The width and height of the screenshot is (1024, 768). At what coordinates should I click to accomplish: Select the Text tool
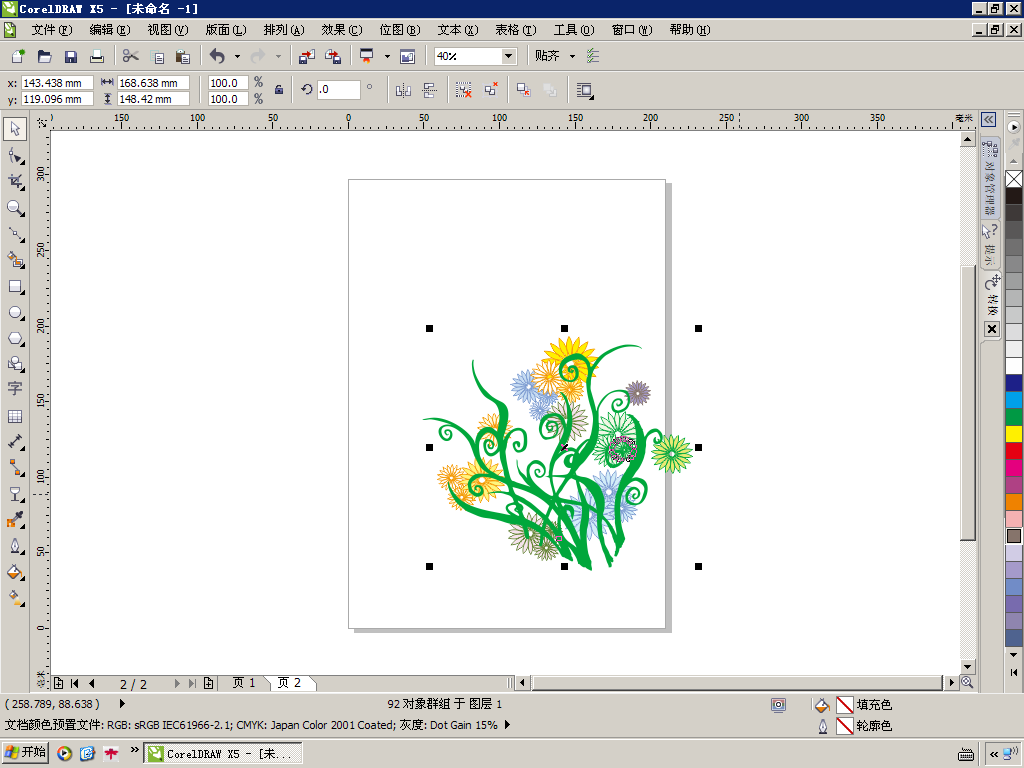point(15,389)
